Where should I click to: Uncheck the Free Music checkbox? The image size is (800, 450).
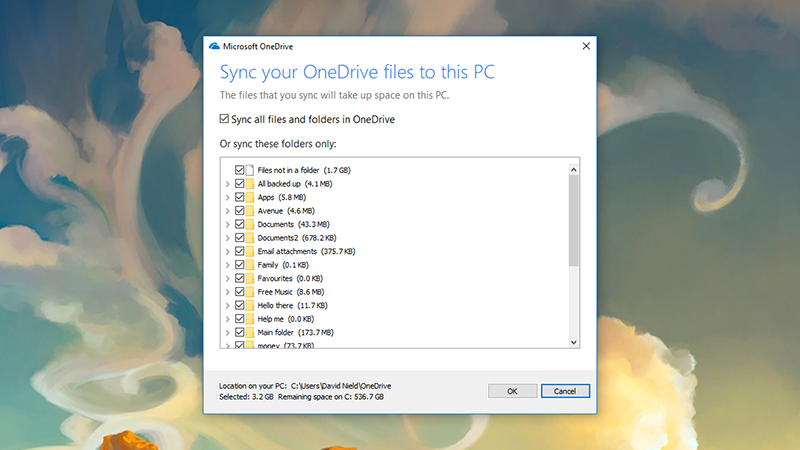coord(239,292)
